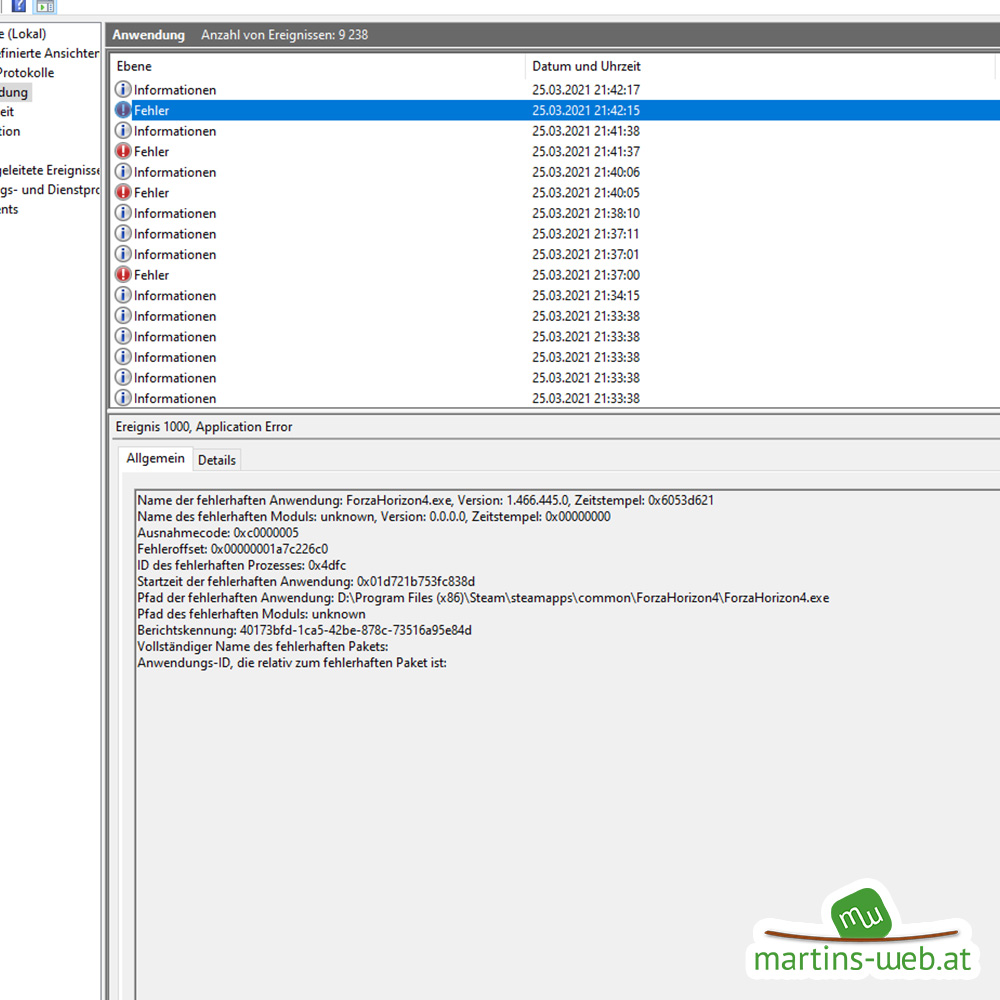Click the info icon of the 21:37:01 event
This screenshot has width=1000, height=1000.
pos(123,254)
